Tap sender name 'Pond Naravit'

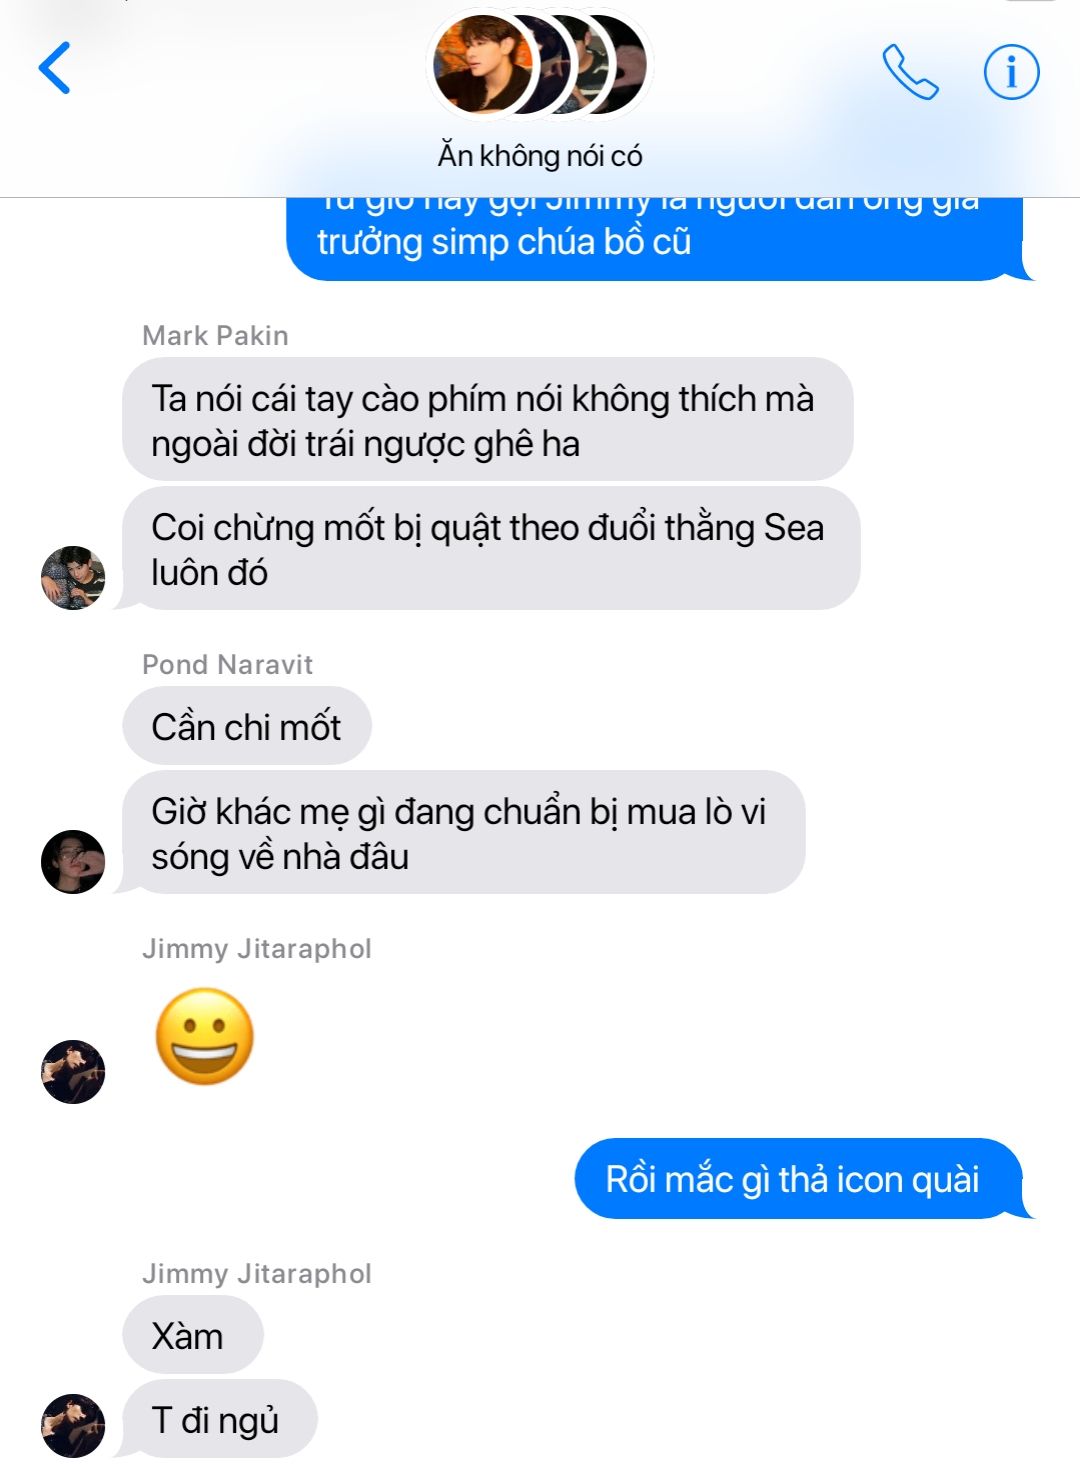click(228, 665)
